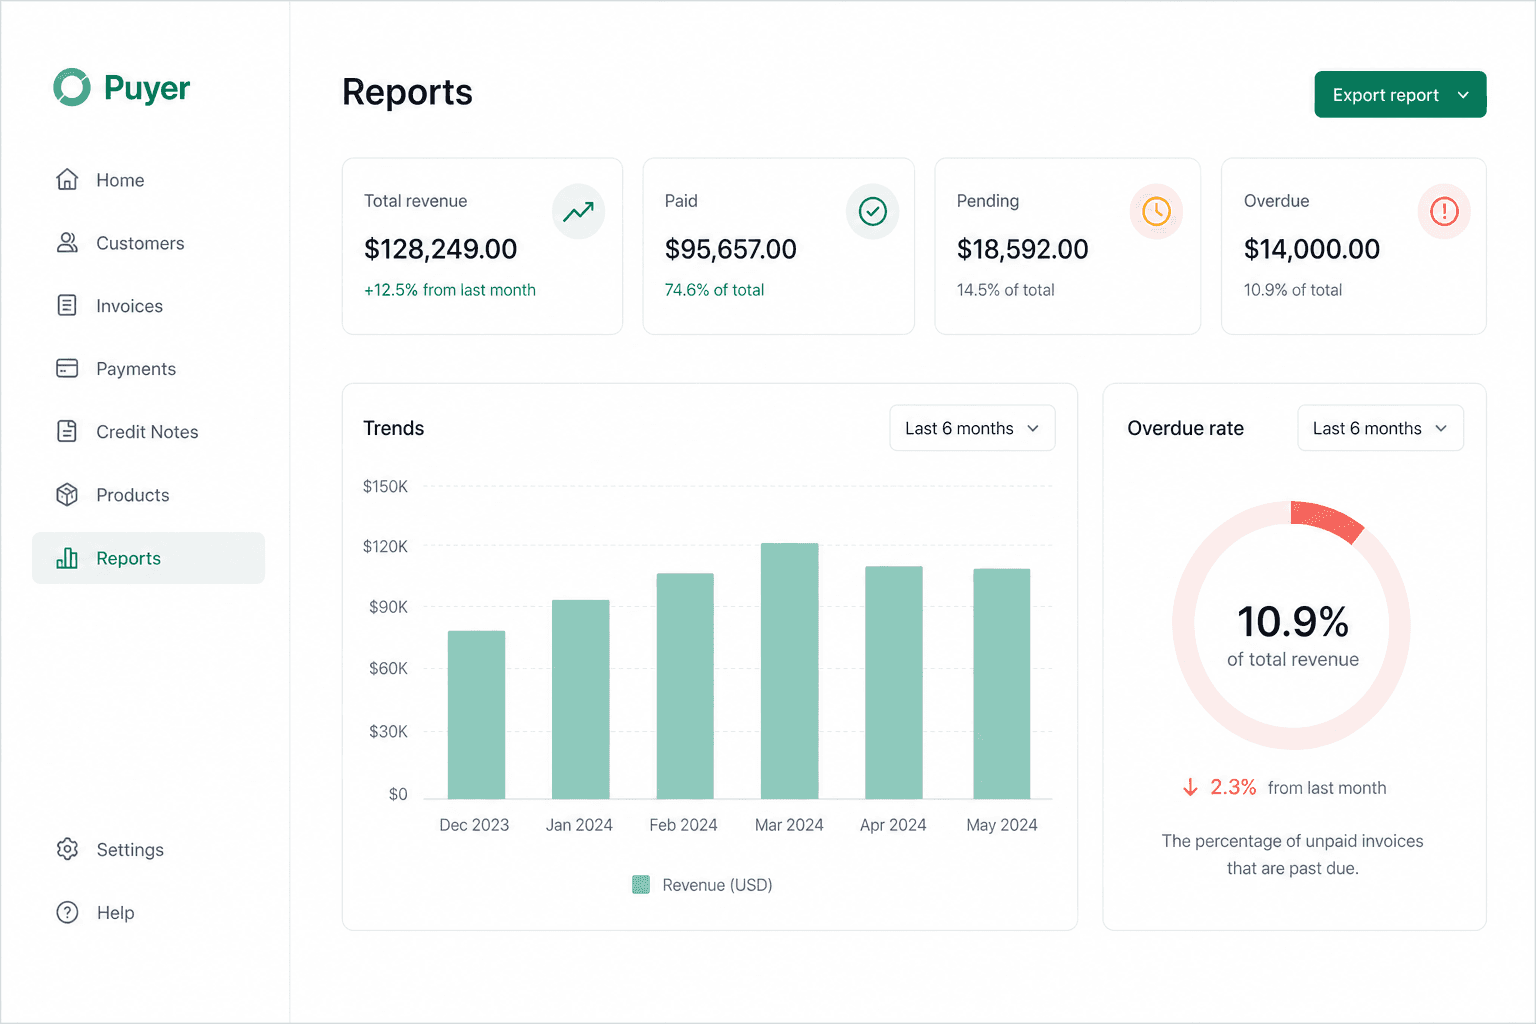The width and height of the screenshot is (1536, 1024).
Task: Click the $90K axis label
Action: 388,607
